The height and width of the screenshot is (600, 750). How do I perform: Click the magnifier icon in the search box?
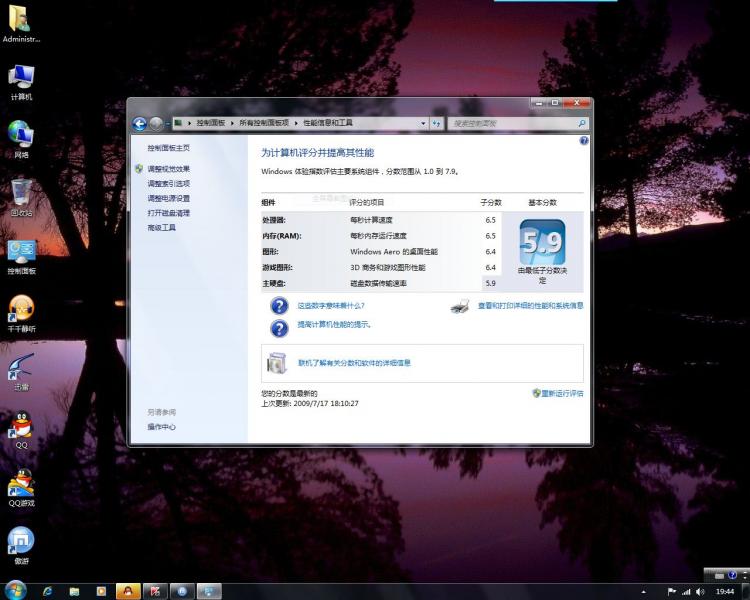pyautogui.click(x=582, y=123)
